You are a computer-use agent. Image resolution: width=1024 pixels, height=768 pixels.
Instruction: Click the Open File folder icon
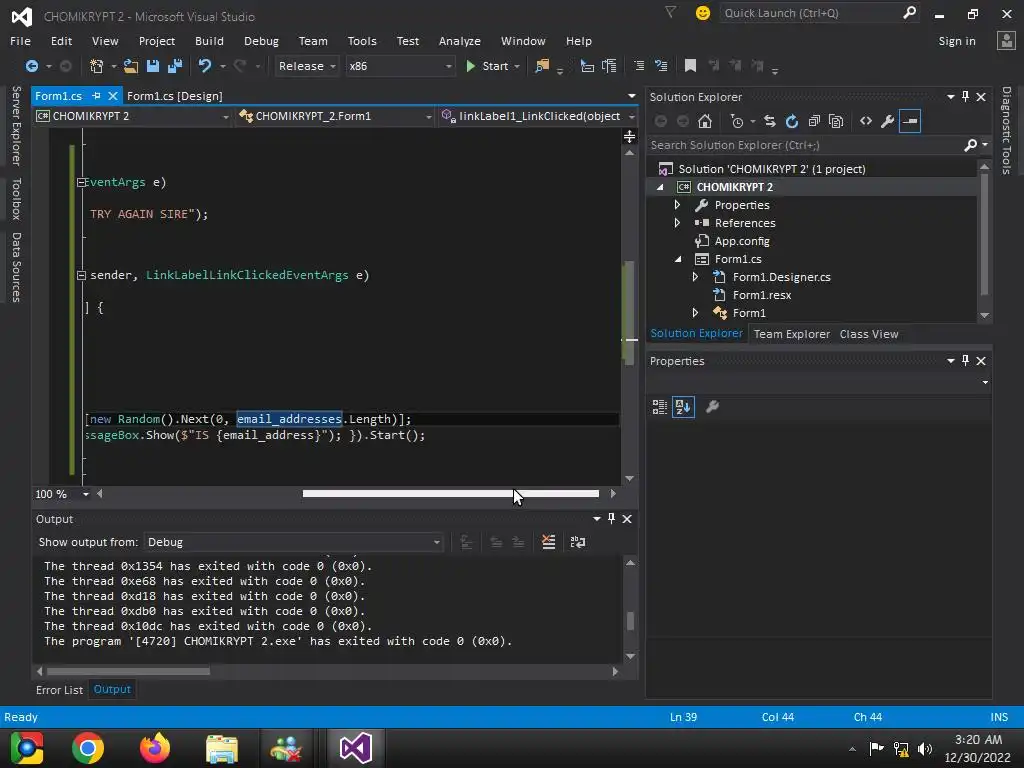tap(131, 66)
